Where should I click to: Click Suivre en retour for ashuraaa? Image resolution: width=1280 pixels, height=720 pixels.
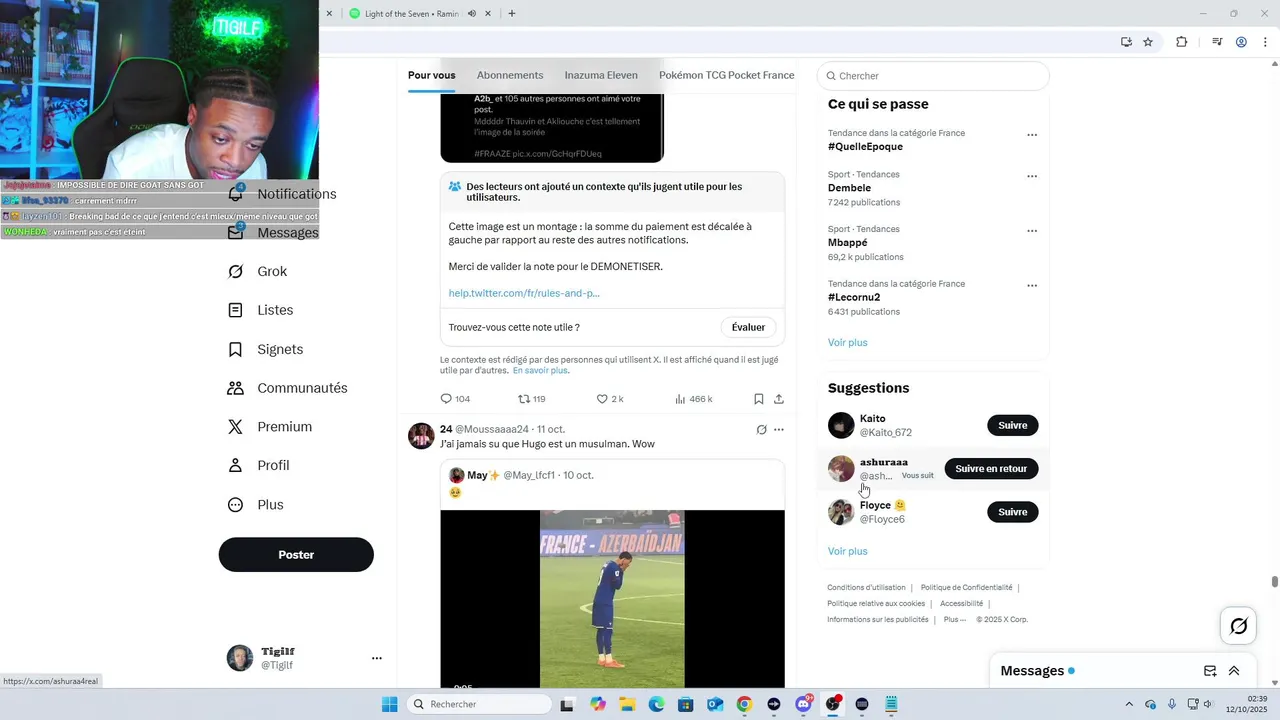tap(991, 468)
